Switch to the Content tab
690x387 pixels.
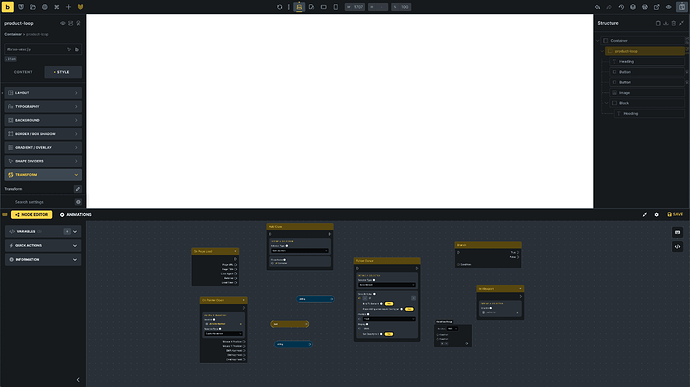point(23,72)
